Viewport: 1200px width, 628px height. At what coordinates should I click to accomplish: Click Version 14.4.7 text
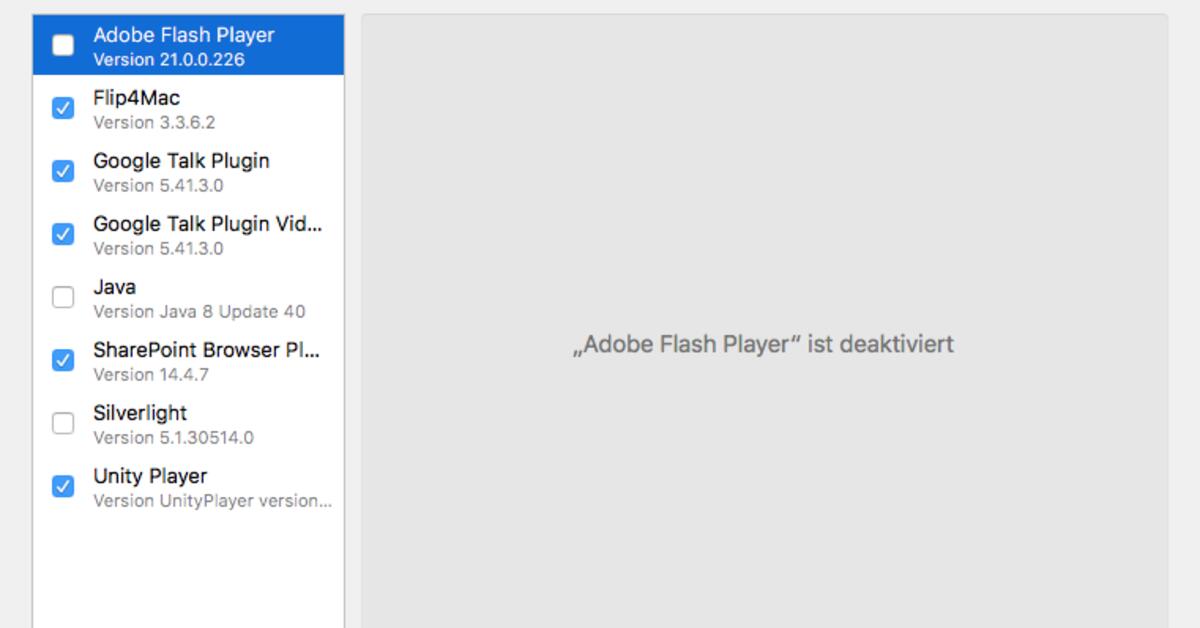pos(151,374)
